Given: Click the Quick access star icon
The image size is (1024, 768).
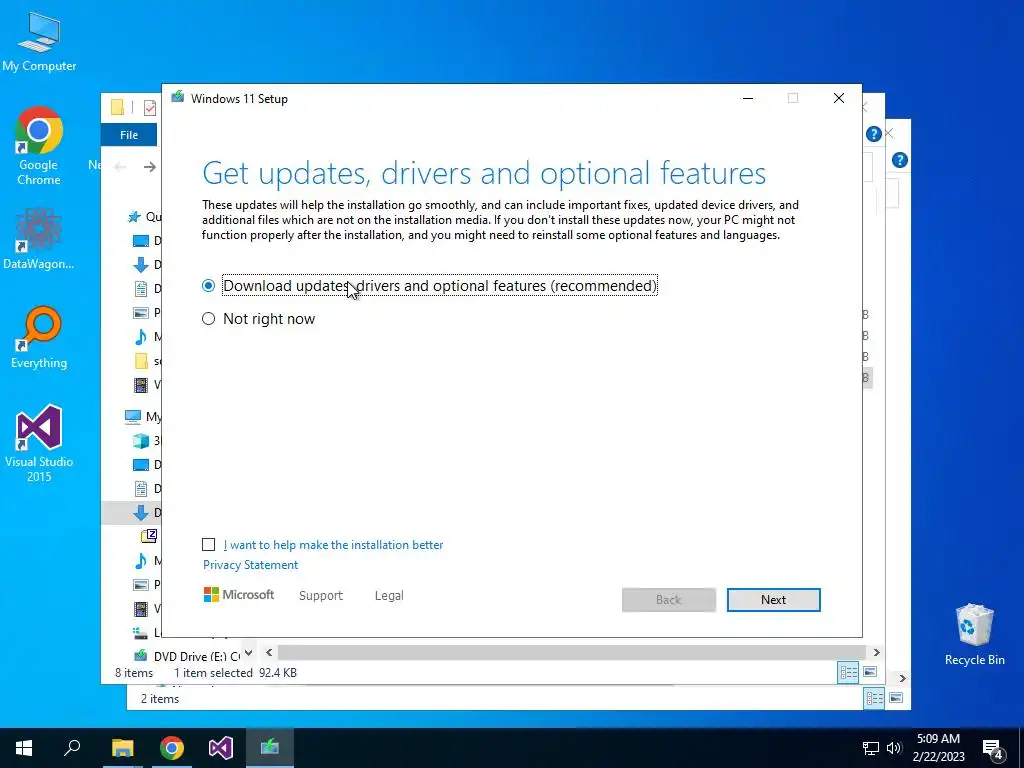Looking at the screenshot, I should [135, 217].
